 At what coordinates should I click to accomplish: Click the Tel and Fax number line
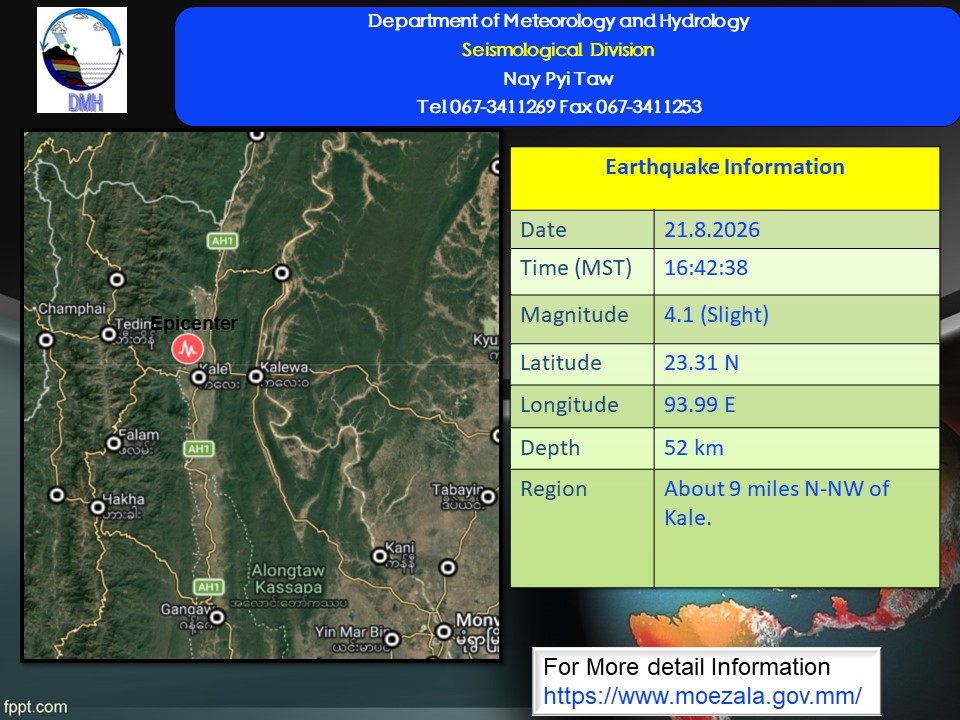click(x=559, y=107)
